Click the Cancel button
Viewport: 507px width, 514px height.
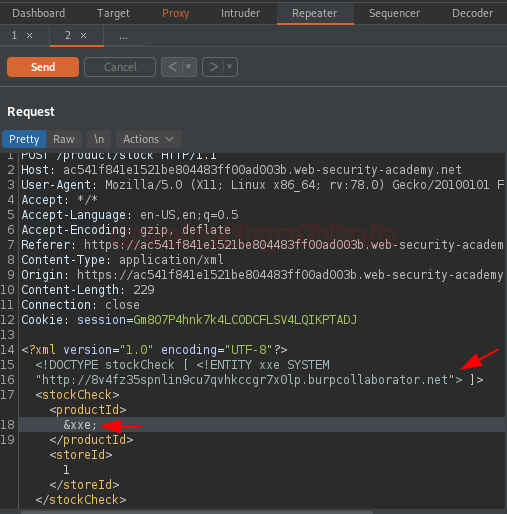[120, 67]
